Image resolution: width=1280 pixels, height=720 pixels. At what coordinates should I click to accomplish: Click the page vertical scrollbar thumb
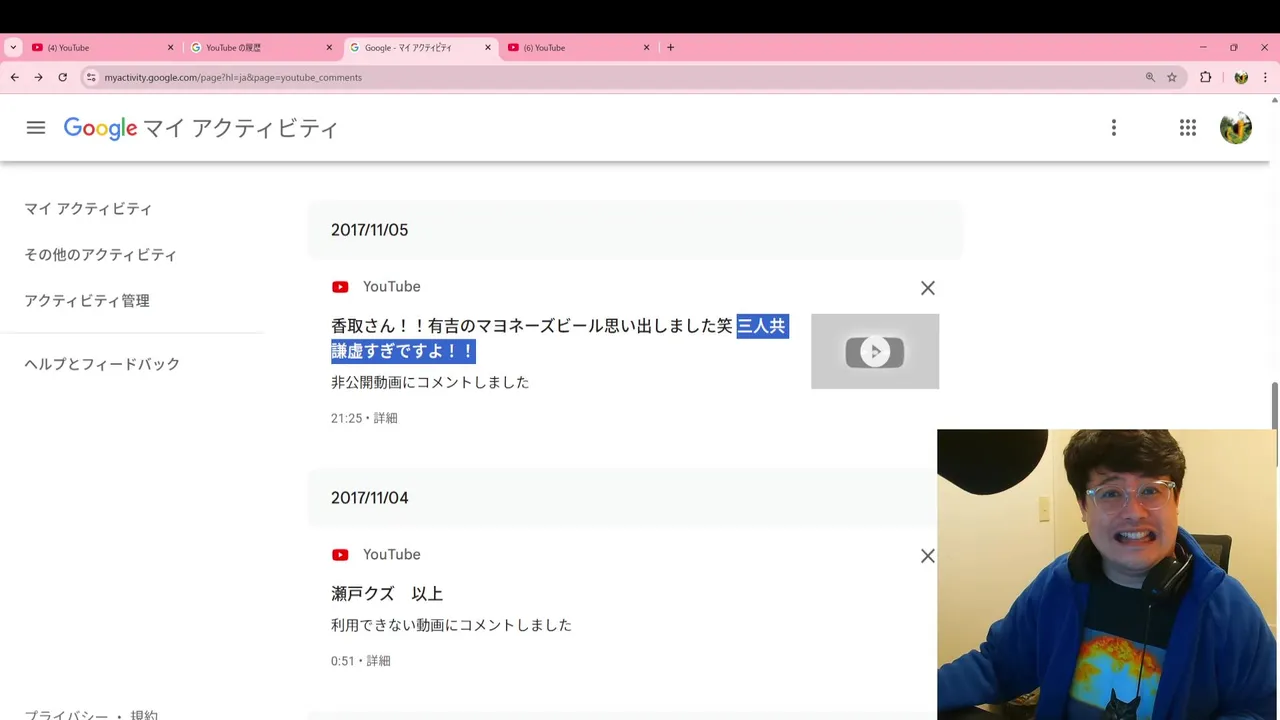pyautogui.click(x=1274, y=424)
